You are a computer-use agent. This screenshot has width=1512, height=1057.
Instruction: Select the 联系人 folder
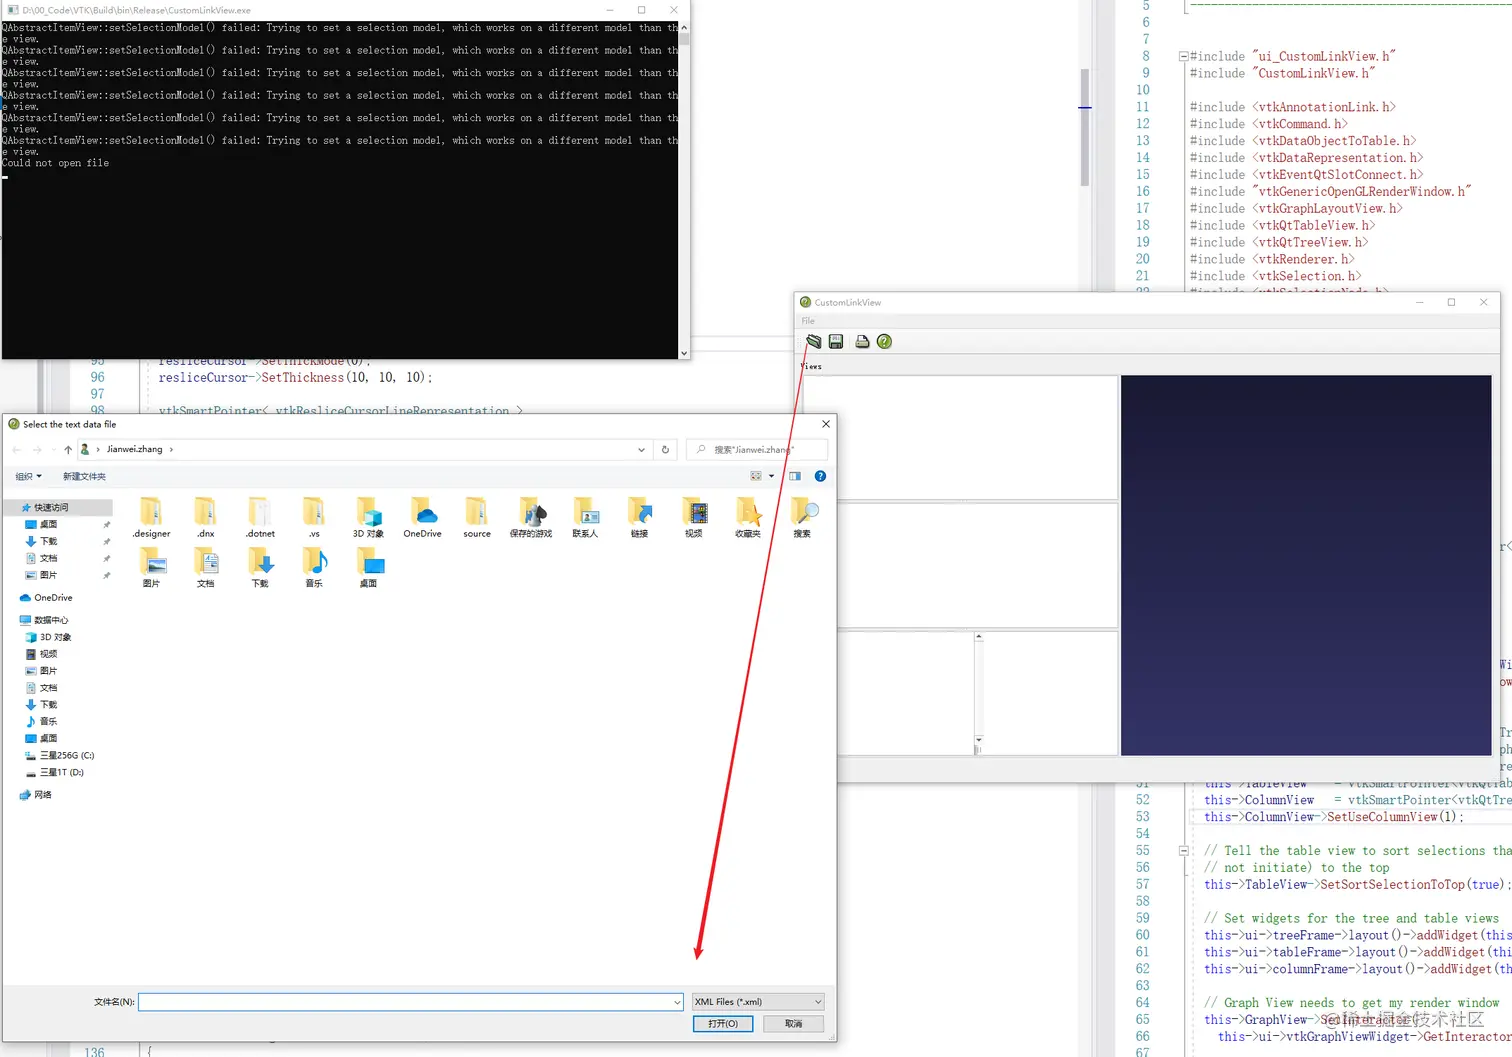585,518
